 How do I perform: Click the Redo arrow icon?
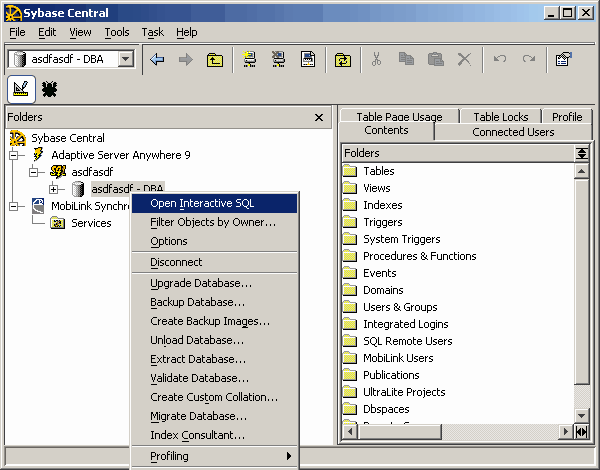(x=529, y=59)
